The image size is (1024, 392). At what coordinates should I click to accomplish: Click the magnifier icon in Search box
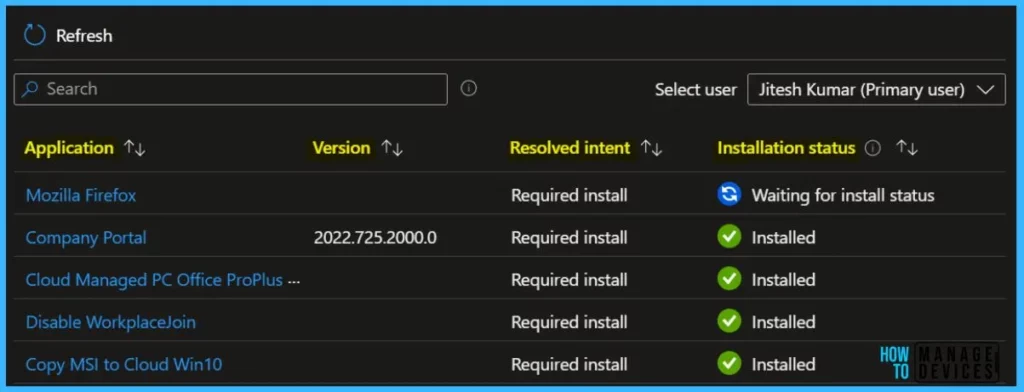[29, 89]
